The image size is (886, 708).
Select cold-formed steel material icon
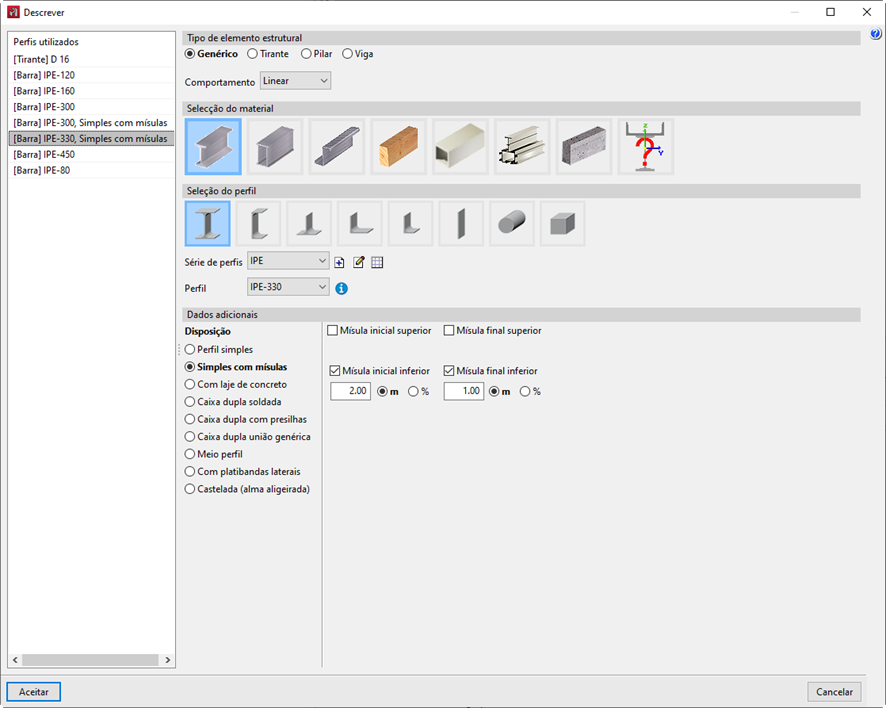[x=337, y=146]
